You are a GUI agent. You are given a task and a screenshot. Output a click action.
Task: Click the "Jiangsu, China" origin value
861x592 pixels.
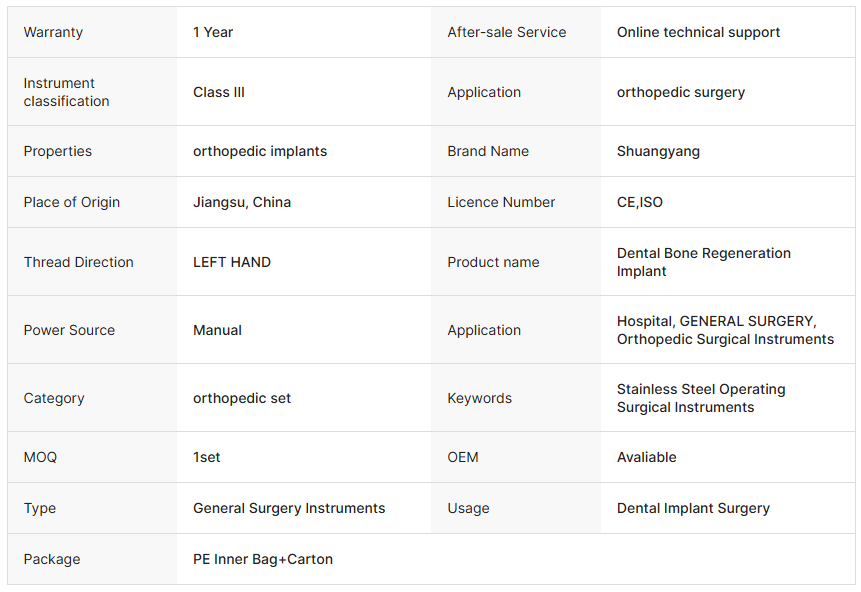click(242, 202)
